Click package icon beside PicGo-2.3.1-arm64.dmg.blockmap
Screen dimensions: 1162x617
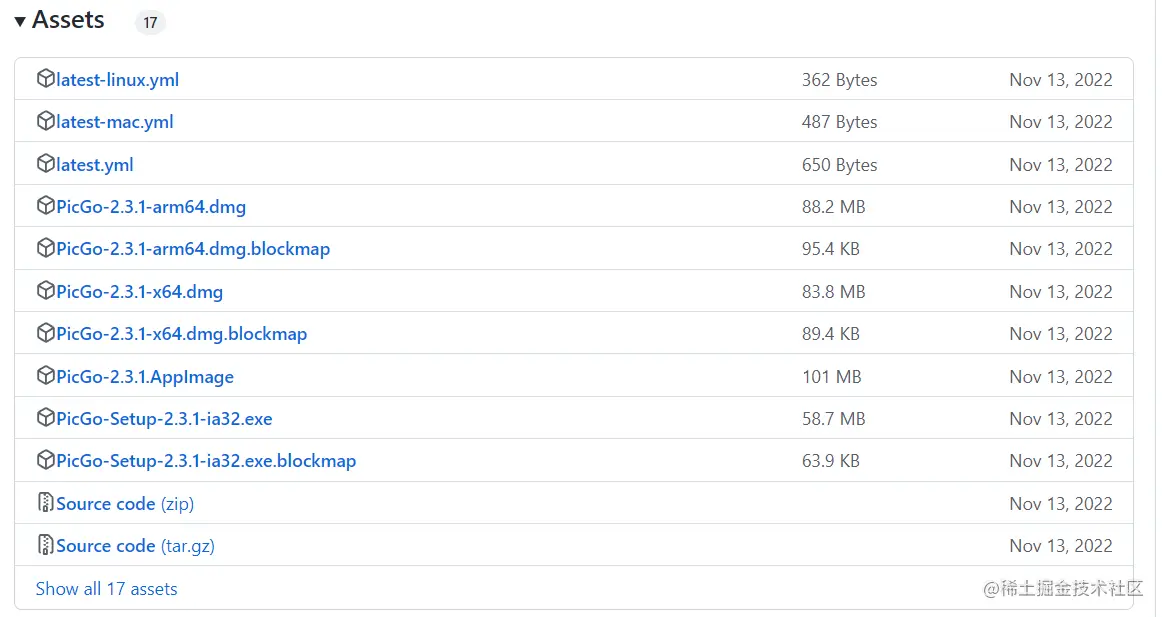46,248
